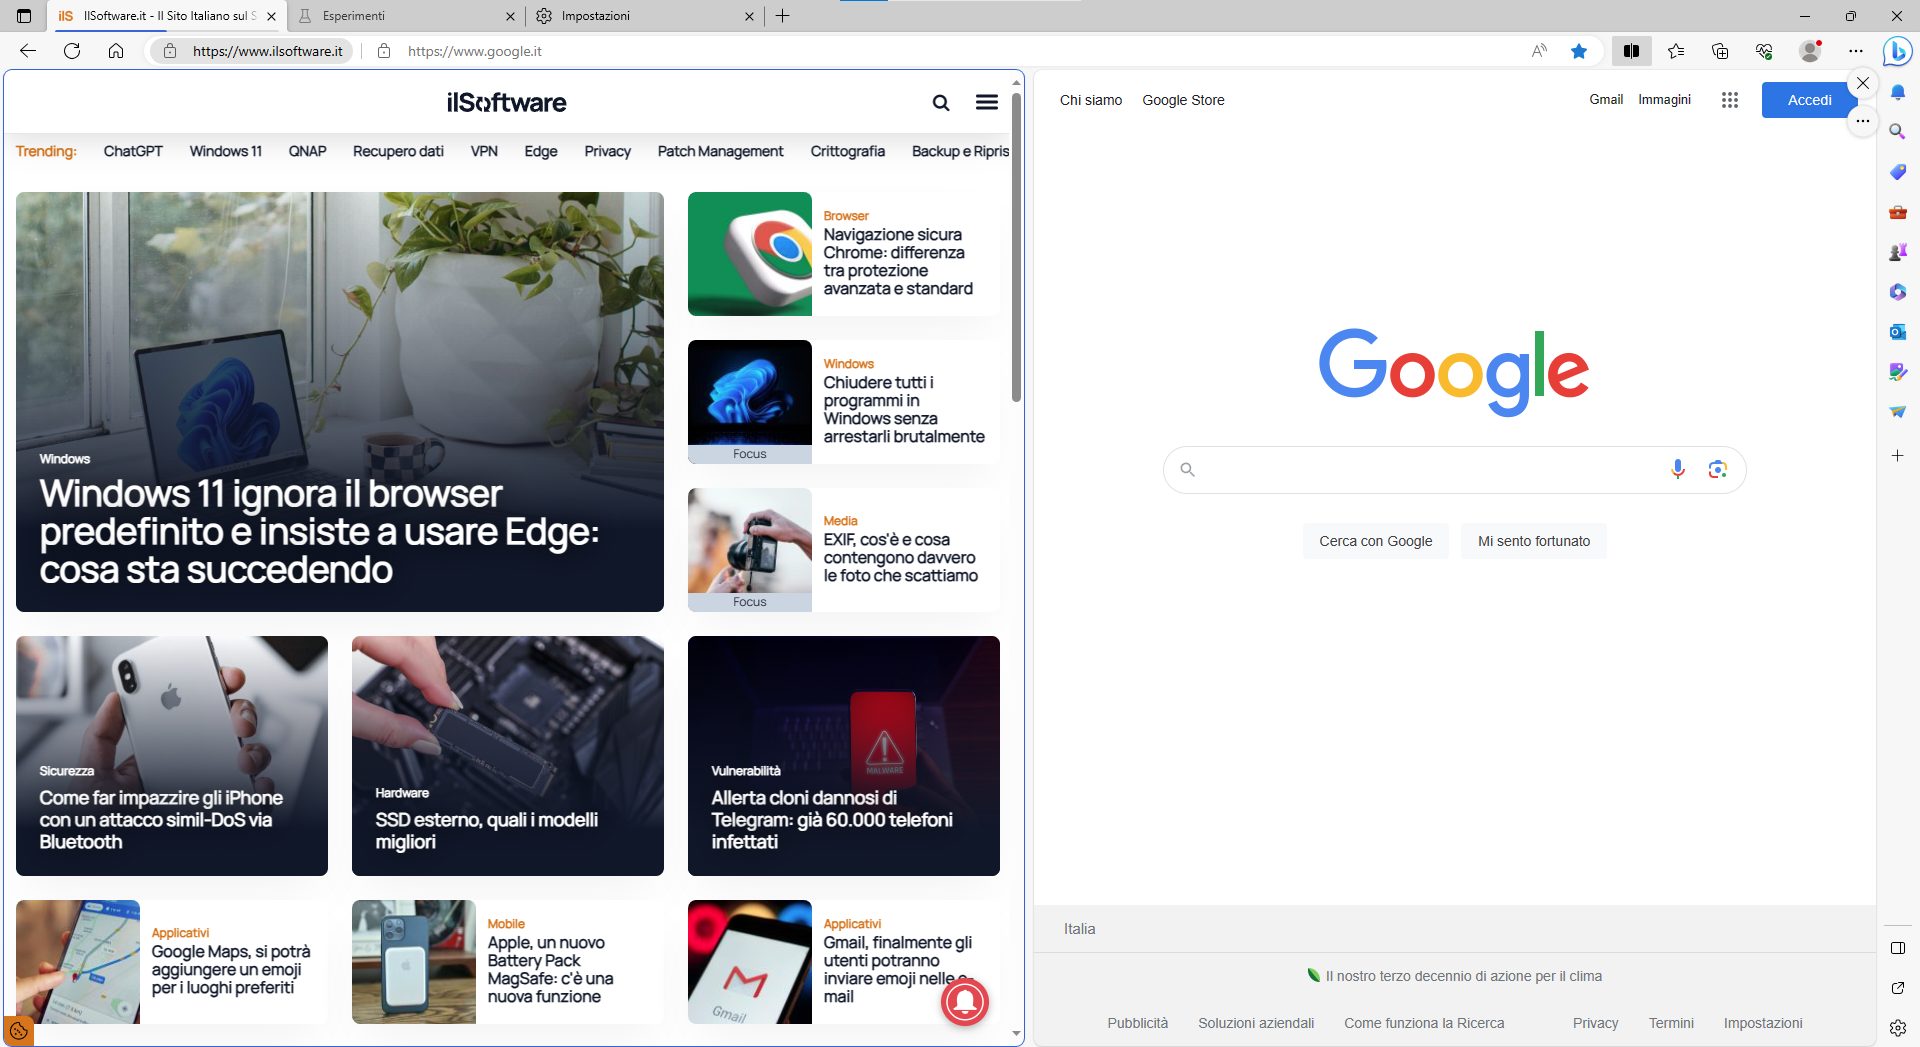Viewport: 1920px width, 1047px height.
Task: Open Google footer Impostazioni link
Action: (x=1763, y=1023)
